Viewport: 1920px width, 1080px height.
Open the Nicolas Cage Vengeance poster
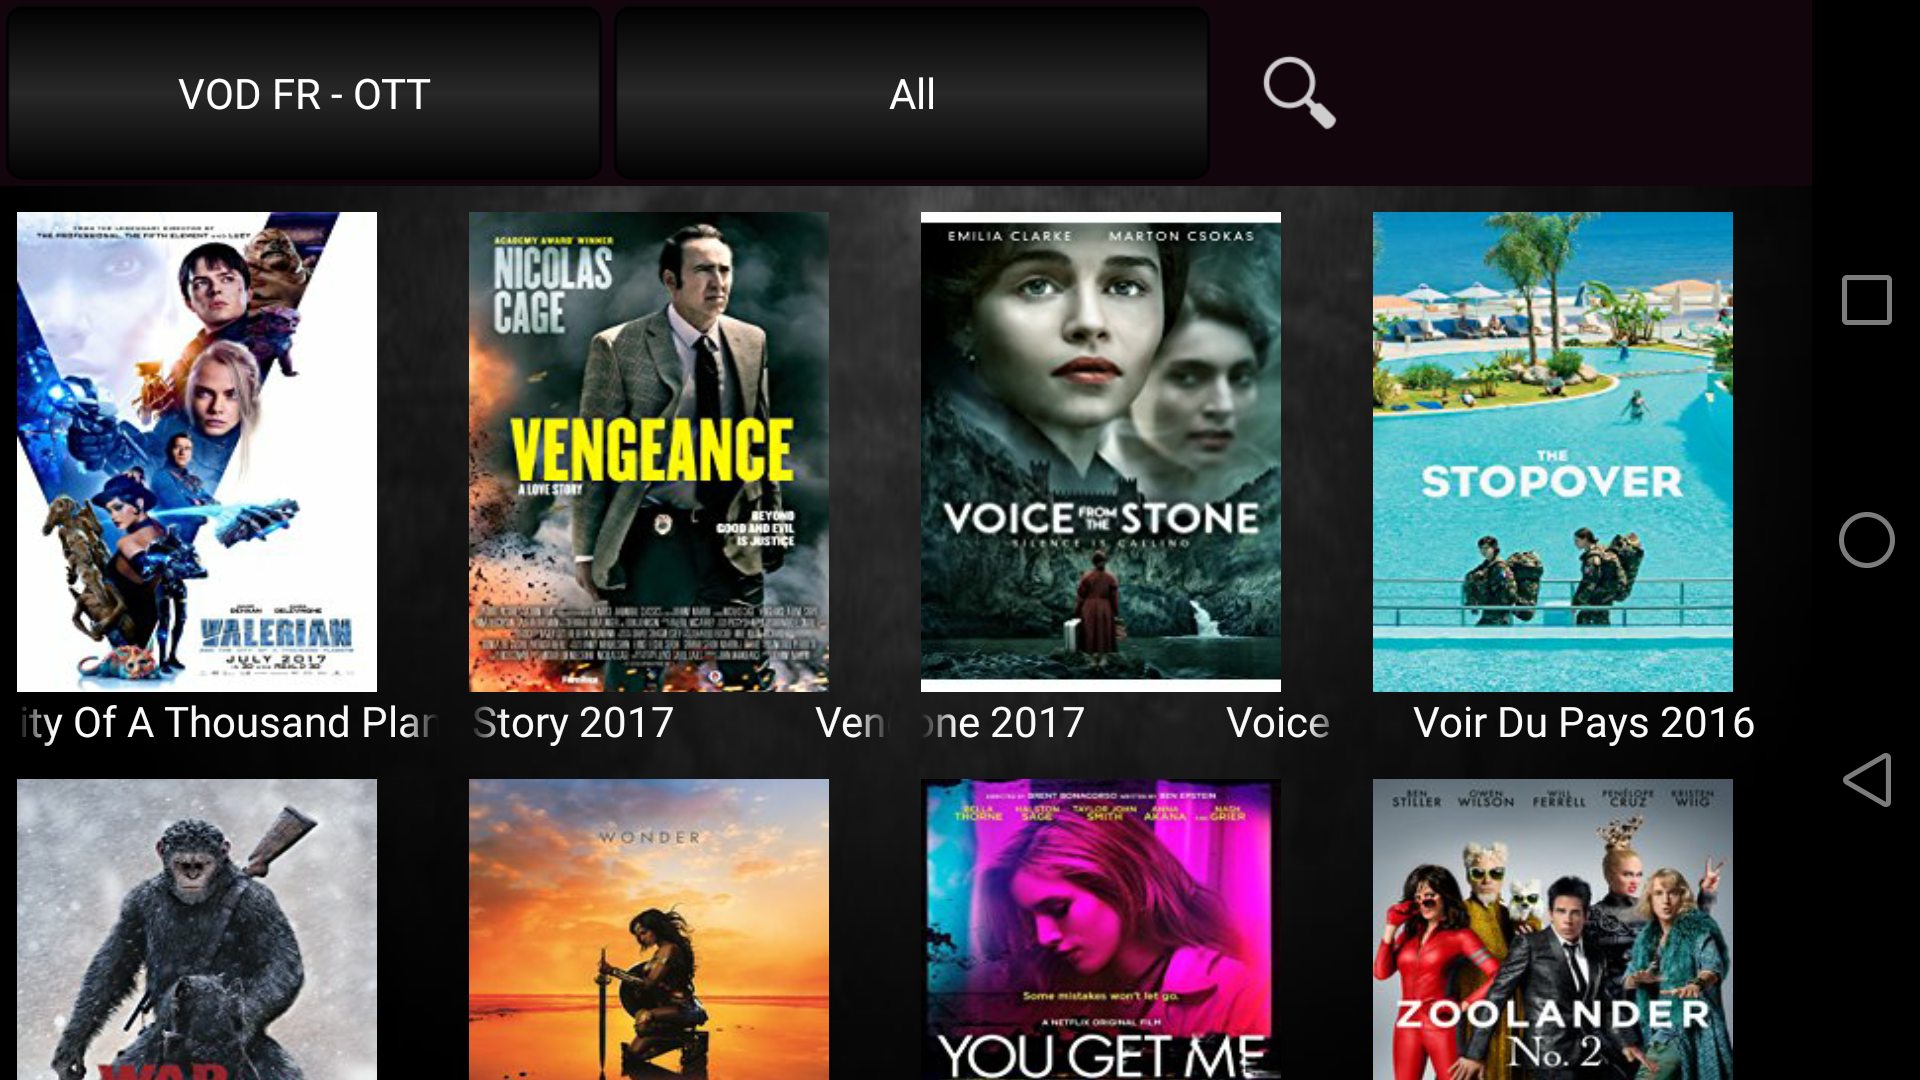click(x=649, y=451)
